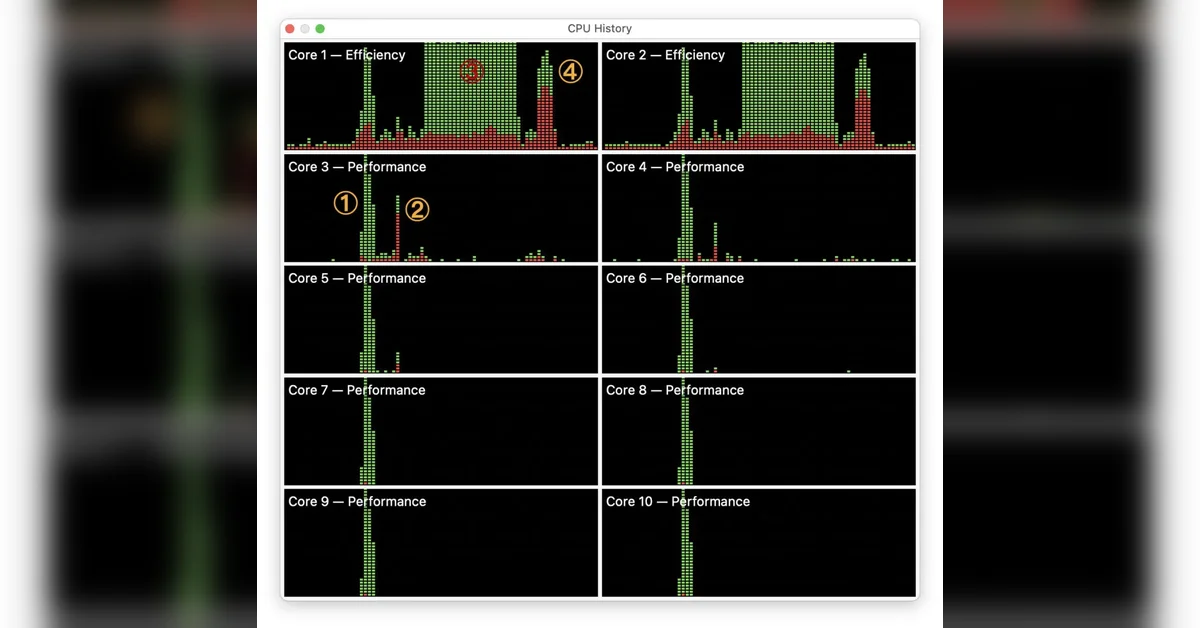
Task: Click the CPU History title text
Action: pos(600,29)
